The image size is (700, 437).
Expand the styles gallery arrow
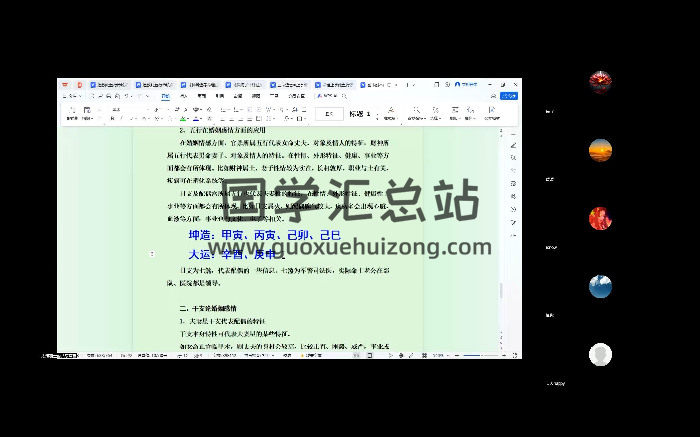[x=377, y=114]
